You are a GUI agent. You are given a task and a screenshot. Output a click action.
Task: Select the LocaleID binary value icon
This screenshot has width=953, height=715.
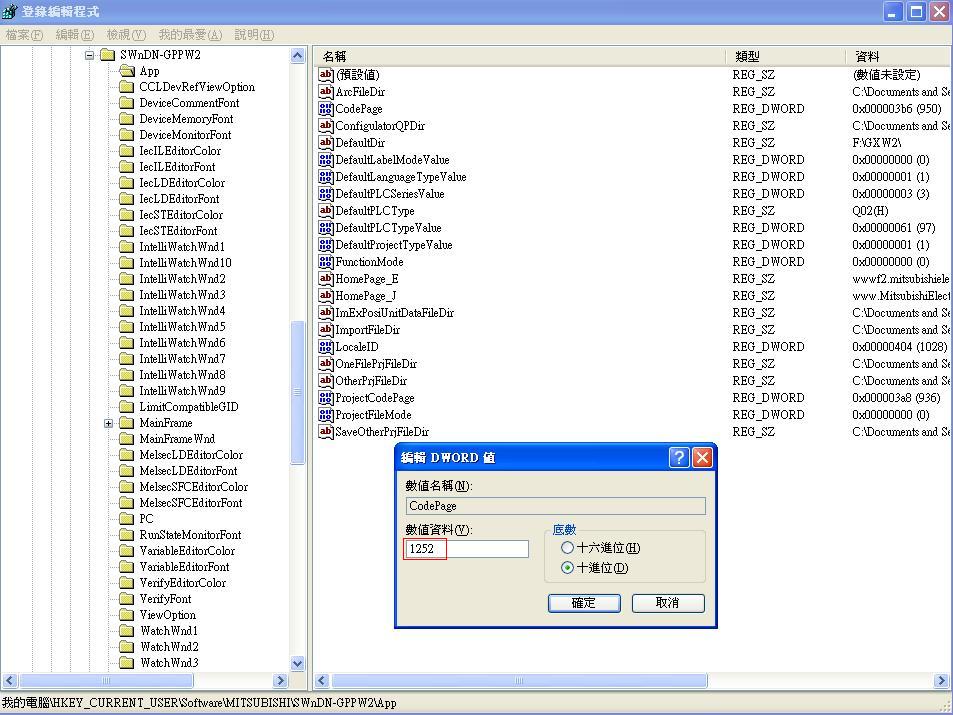(x=325, y=347)
